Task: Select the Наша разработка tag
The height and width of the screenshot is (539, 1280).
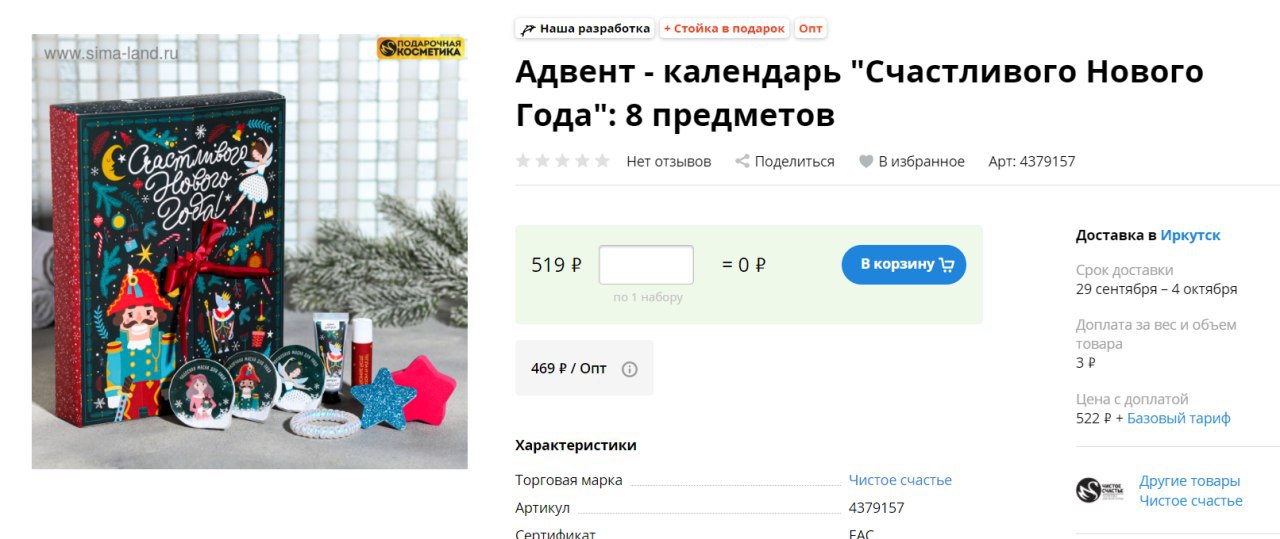Action: (x=585, y=29)
